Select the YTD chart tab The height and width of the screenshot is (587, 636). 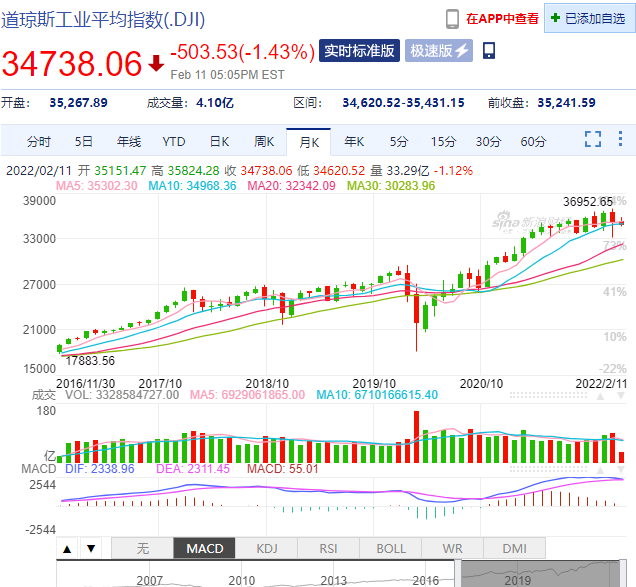174,142
